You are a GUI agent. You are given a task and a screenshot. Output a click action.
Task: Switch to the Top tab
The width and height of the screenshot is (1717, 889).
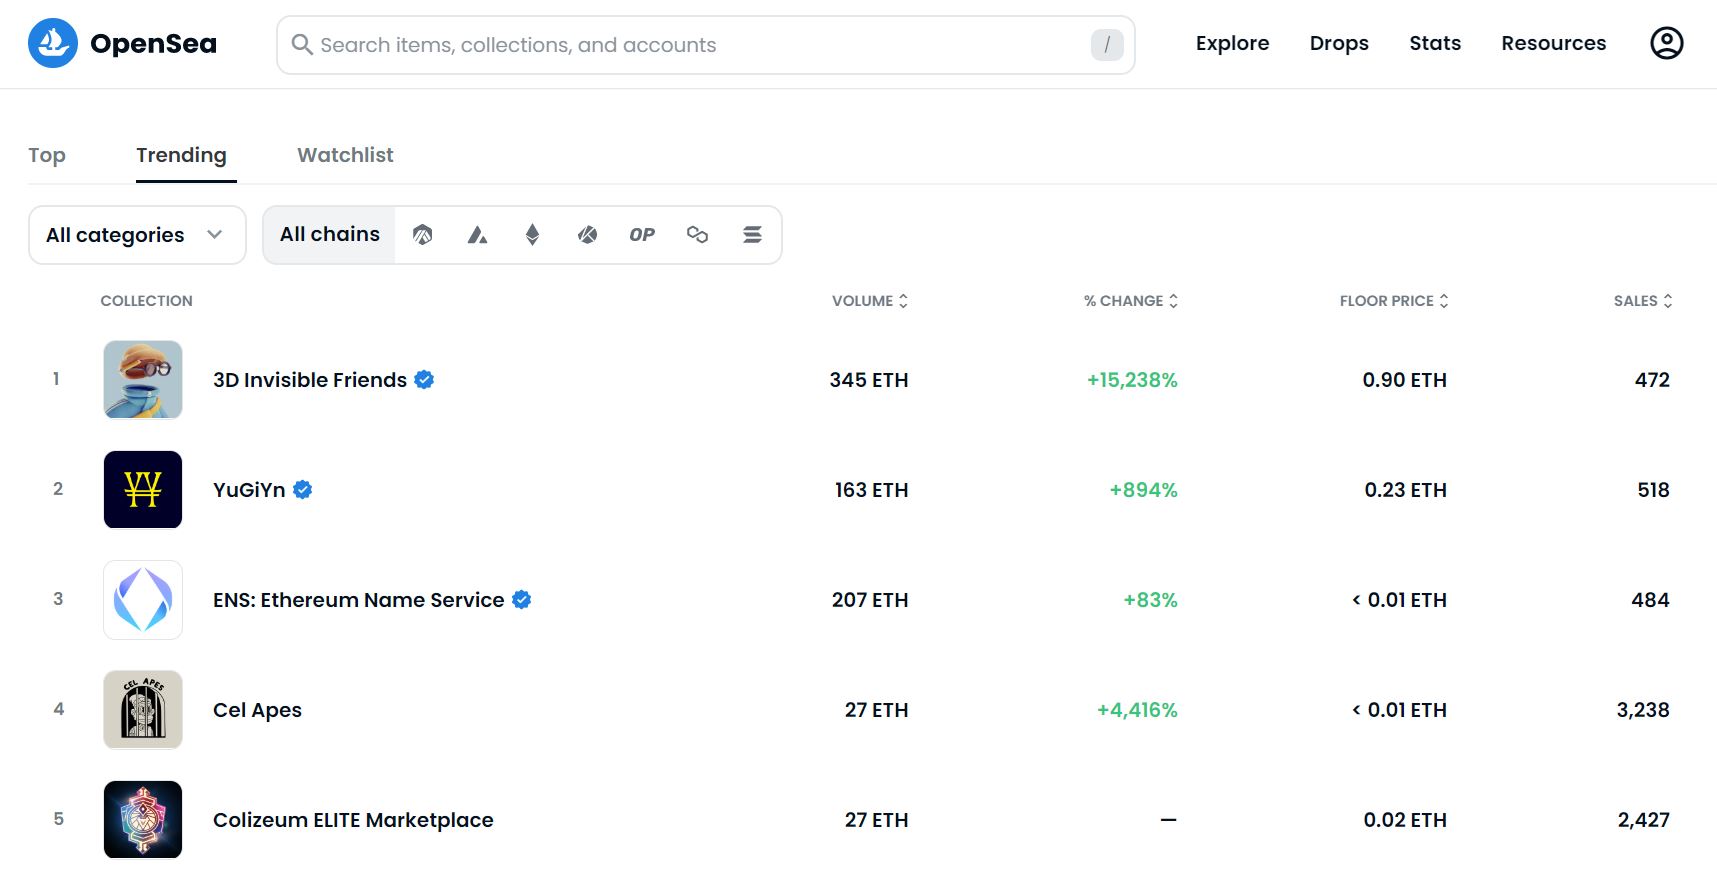click(x=47, y=155)
